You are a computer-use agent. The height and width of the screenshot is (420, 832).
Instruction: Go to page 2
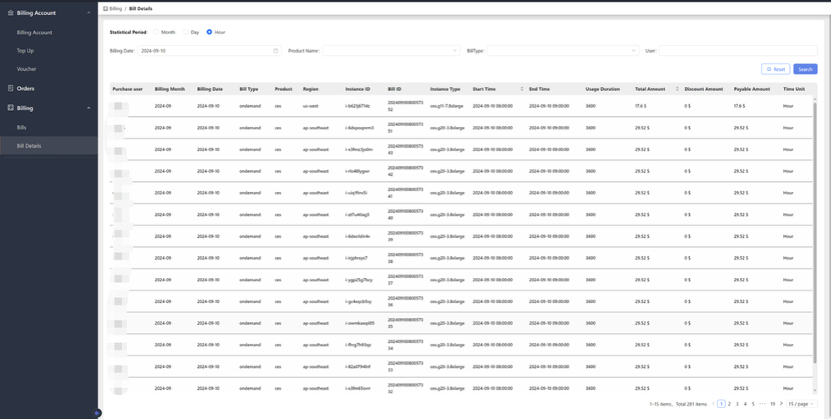coord(729,404)
